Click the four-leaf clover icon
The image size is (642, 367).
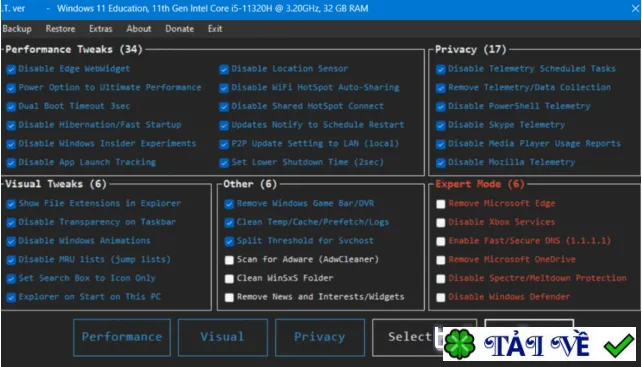459,344
